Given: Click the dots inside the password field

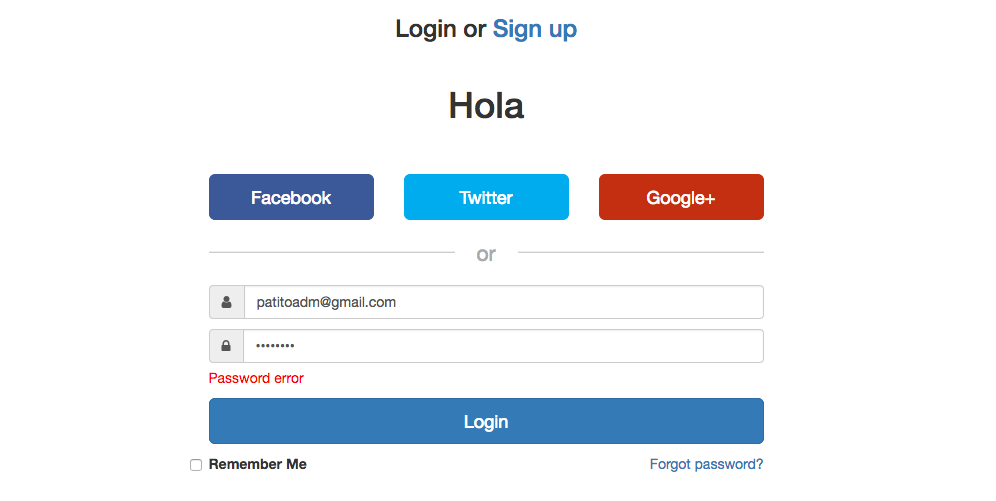Looking at the screenshot, I should pyautogui.click(x=275, y=347).
